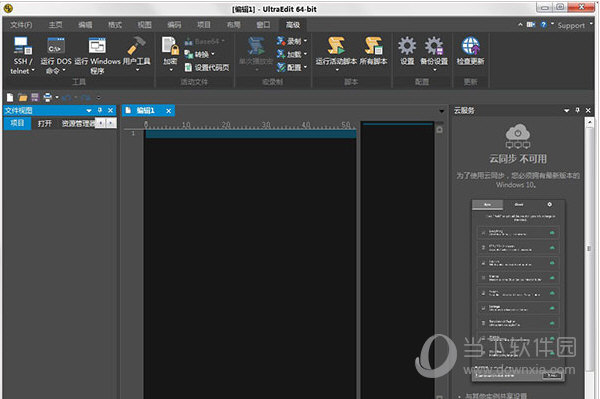600x399 pixels.
Task: Click print icon in quick toolbar
Action: coord(47,98)
